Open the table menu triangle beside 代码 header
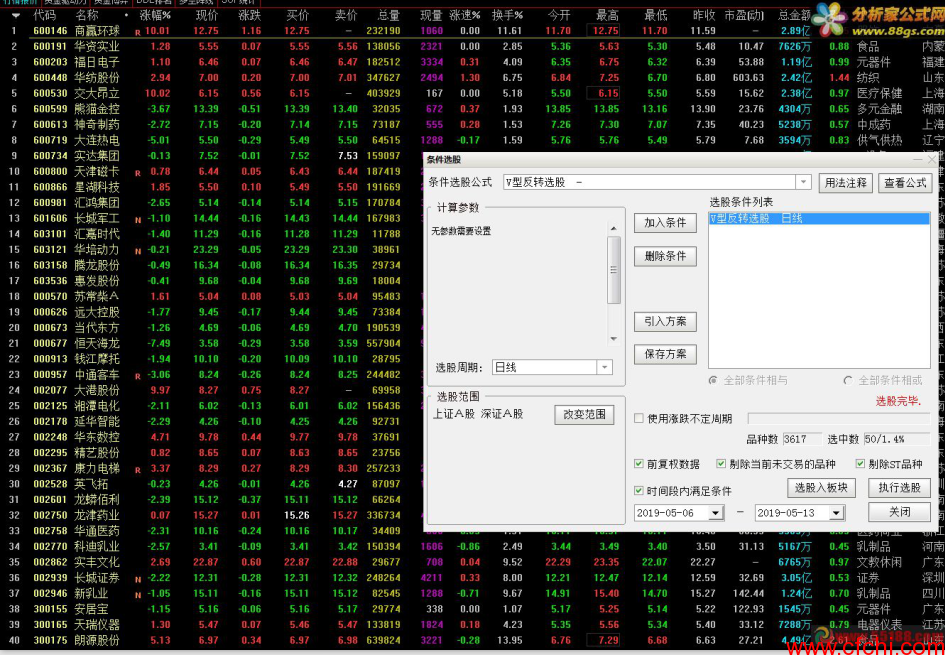The image size is (945, 655). (16, 16)
